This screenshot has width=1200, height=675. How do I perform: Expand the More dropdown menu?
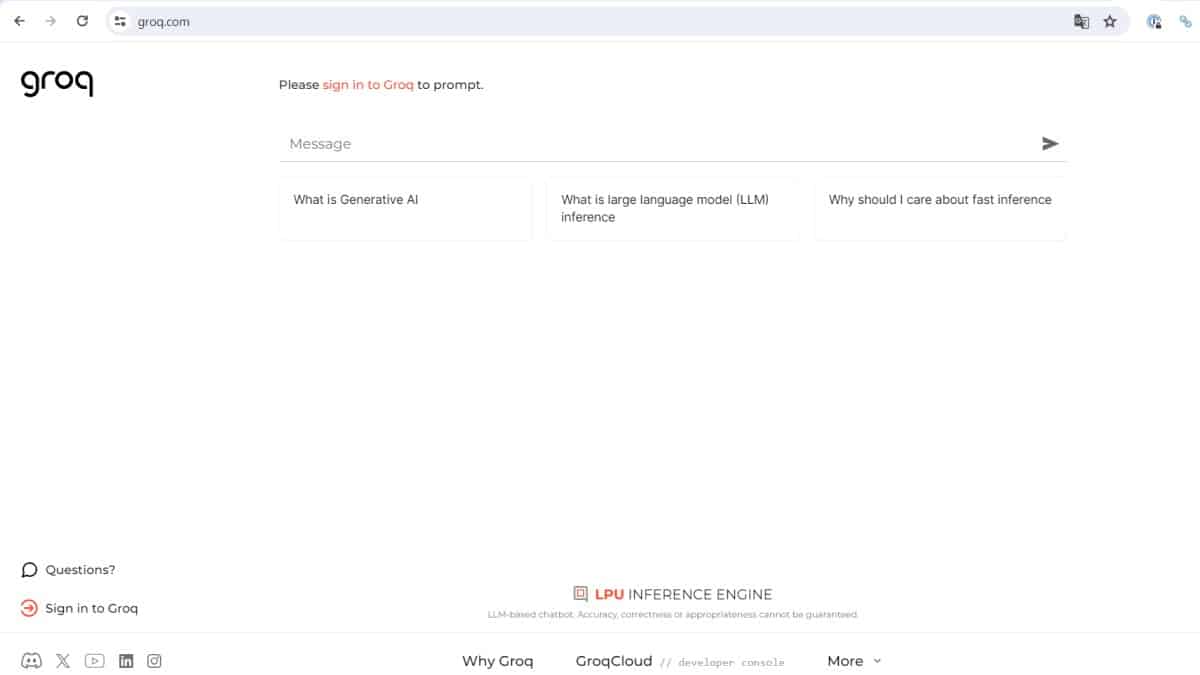point(854,661)
